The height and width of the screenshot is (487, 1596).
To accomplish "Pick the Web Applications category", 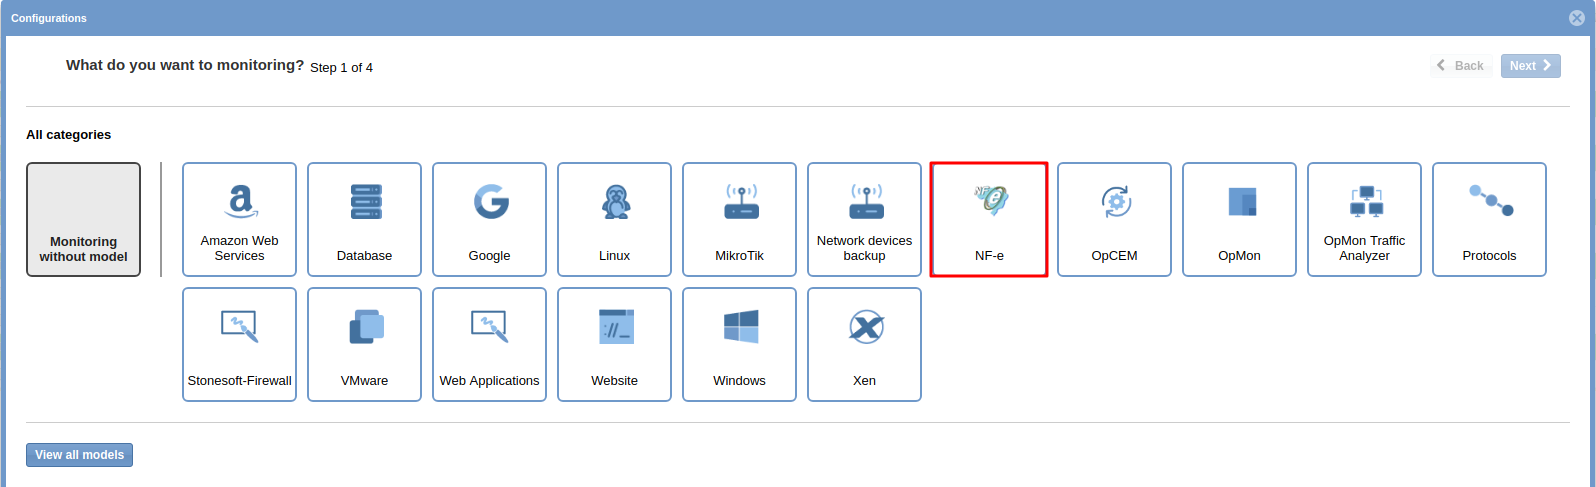I will point(489,344).
